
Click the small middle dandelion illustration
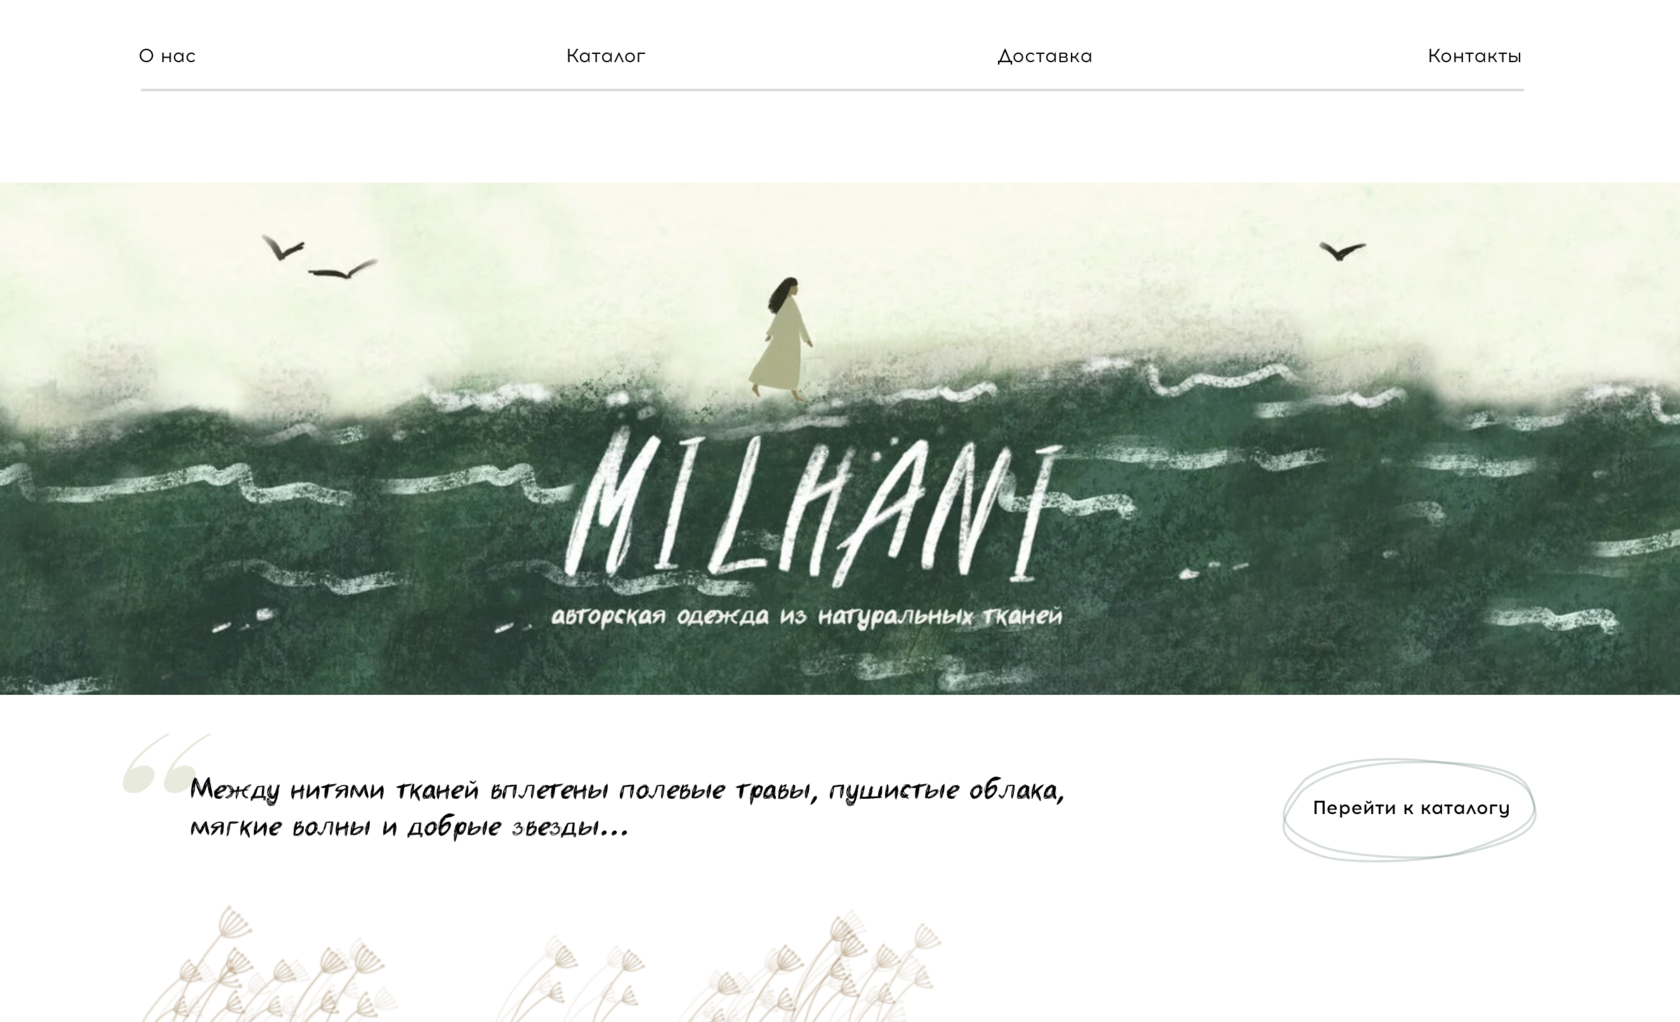point(571,978)
